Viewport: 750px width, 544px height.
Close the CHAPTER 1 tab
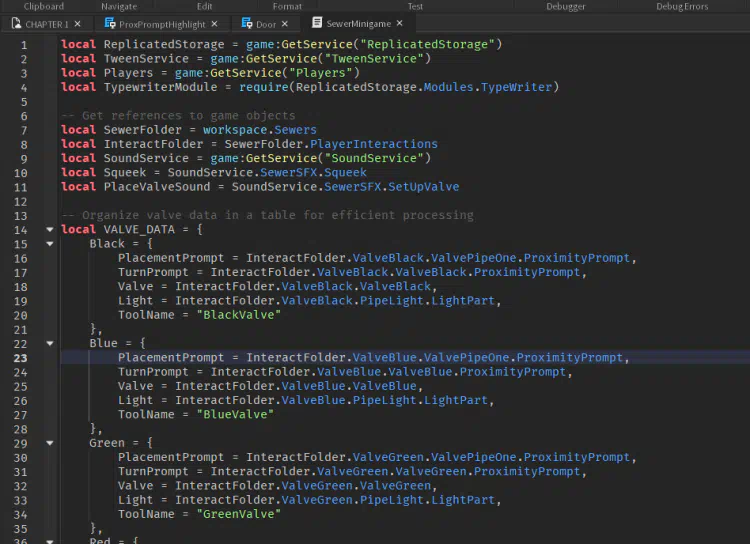[77, 24]
